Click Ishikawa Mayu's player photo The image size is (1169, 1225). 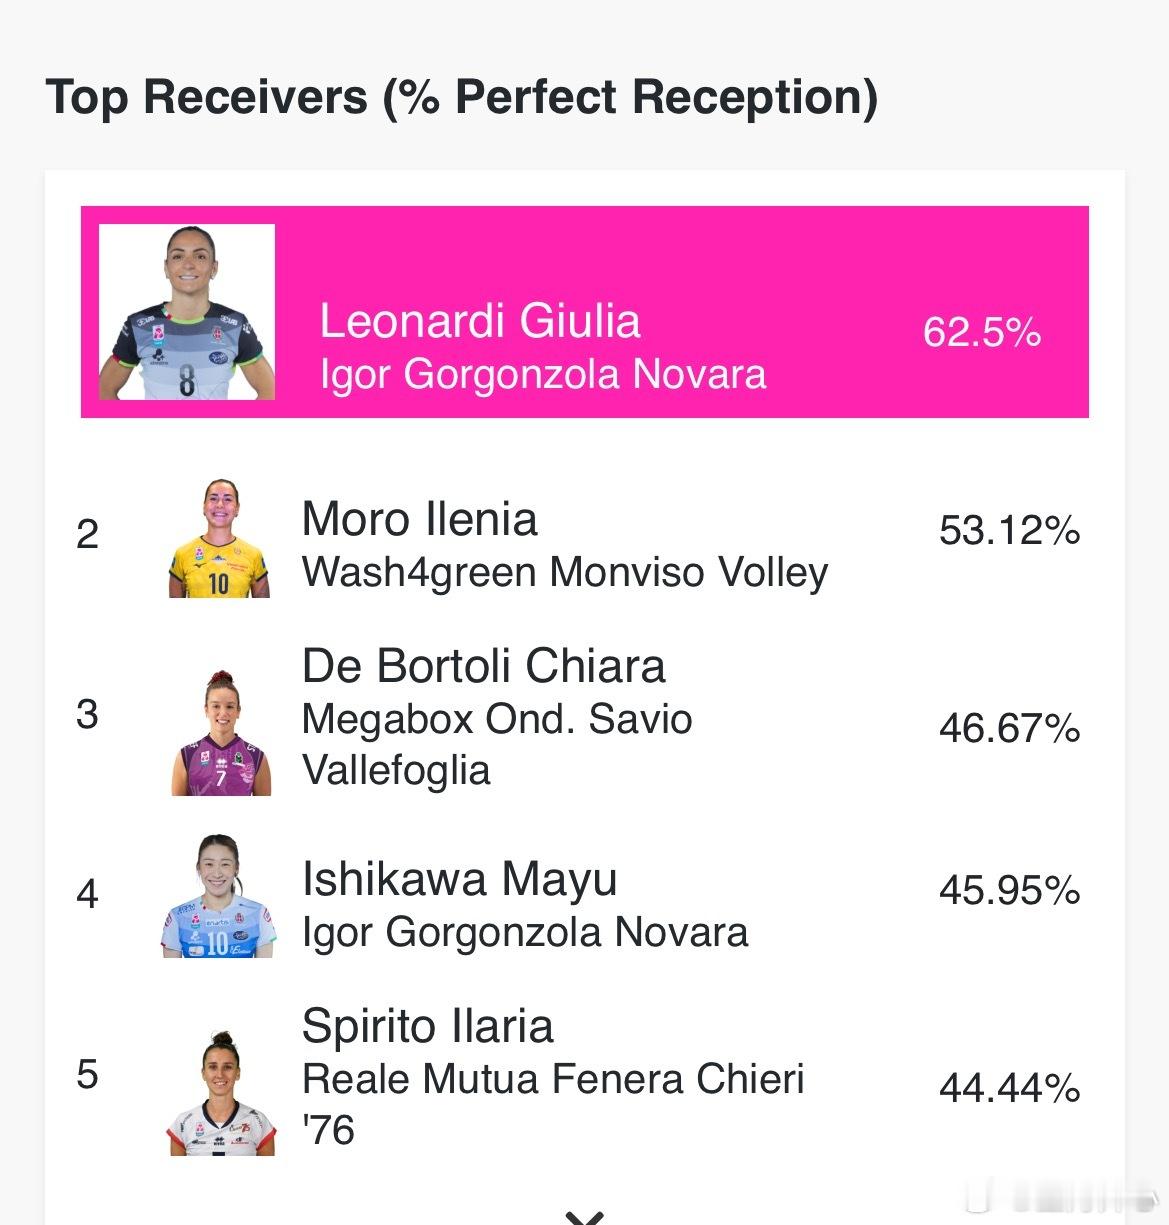[219, 896]
